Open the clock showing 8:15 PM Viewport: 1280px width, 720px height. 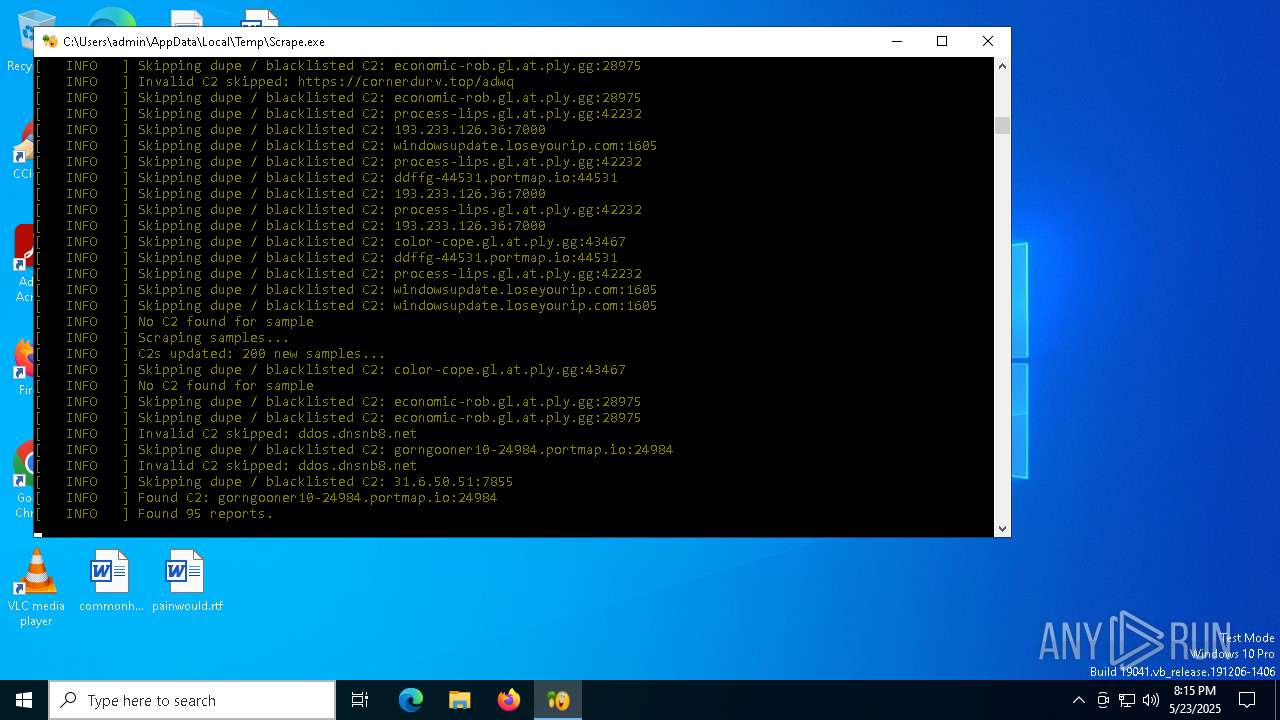click(1195, 700)
